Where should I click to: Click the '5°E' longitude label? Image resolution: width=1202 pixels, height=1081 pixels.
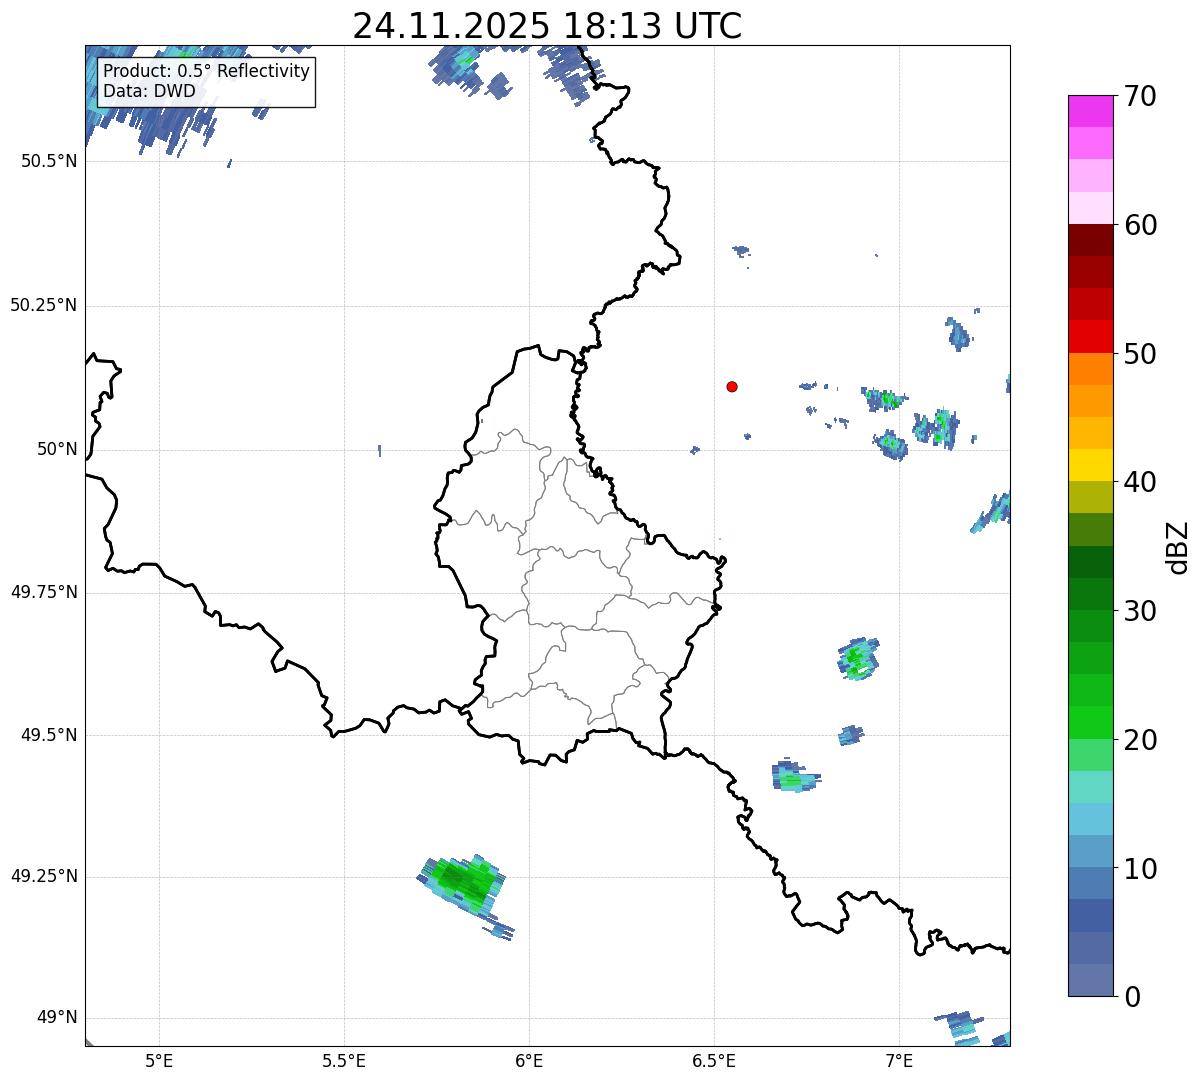pyautogui.click(x=159, y=1061)
